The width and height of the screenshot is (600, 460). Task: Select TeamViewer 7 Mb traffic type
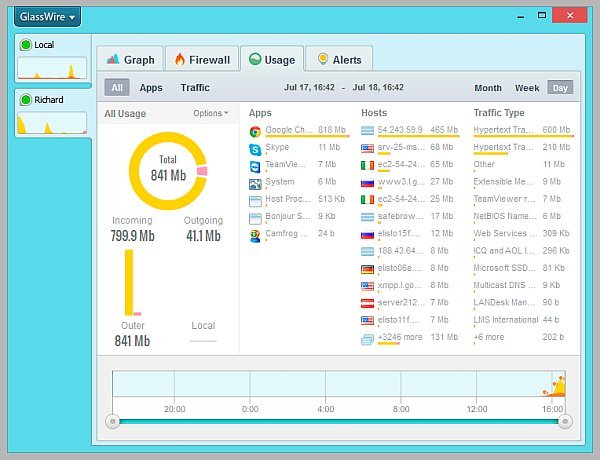pos(523,199)
